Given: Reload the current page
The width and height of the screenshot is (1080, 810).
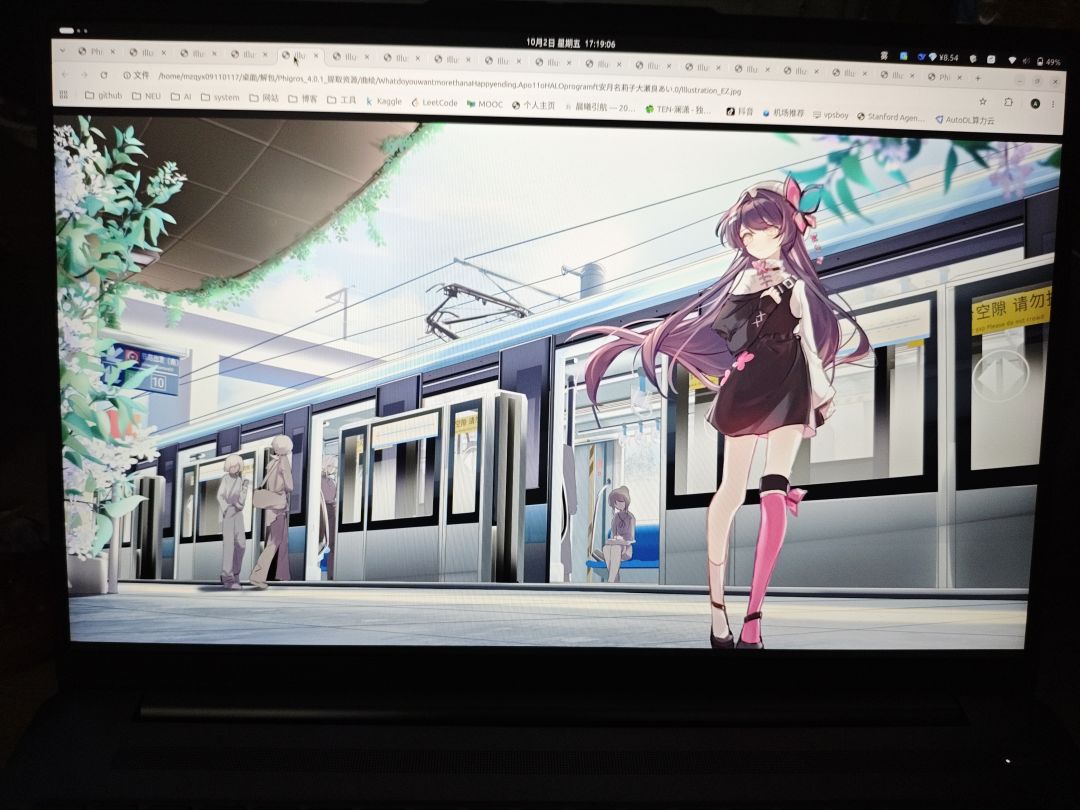Looking at the screenshot, I should (x=103, y=74).
